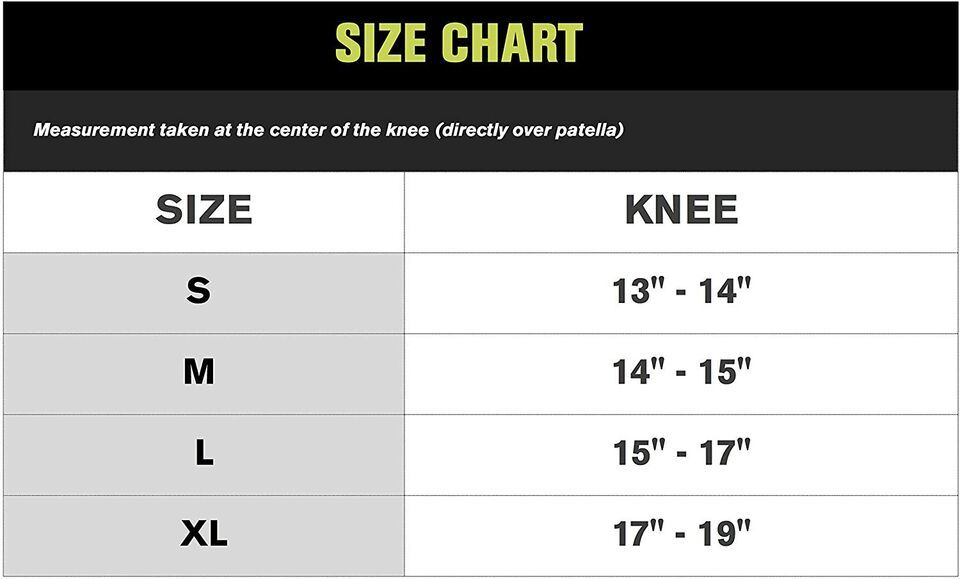Select the SIZE column header

(204, 210)
